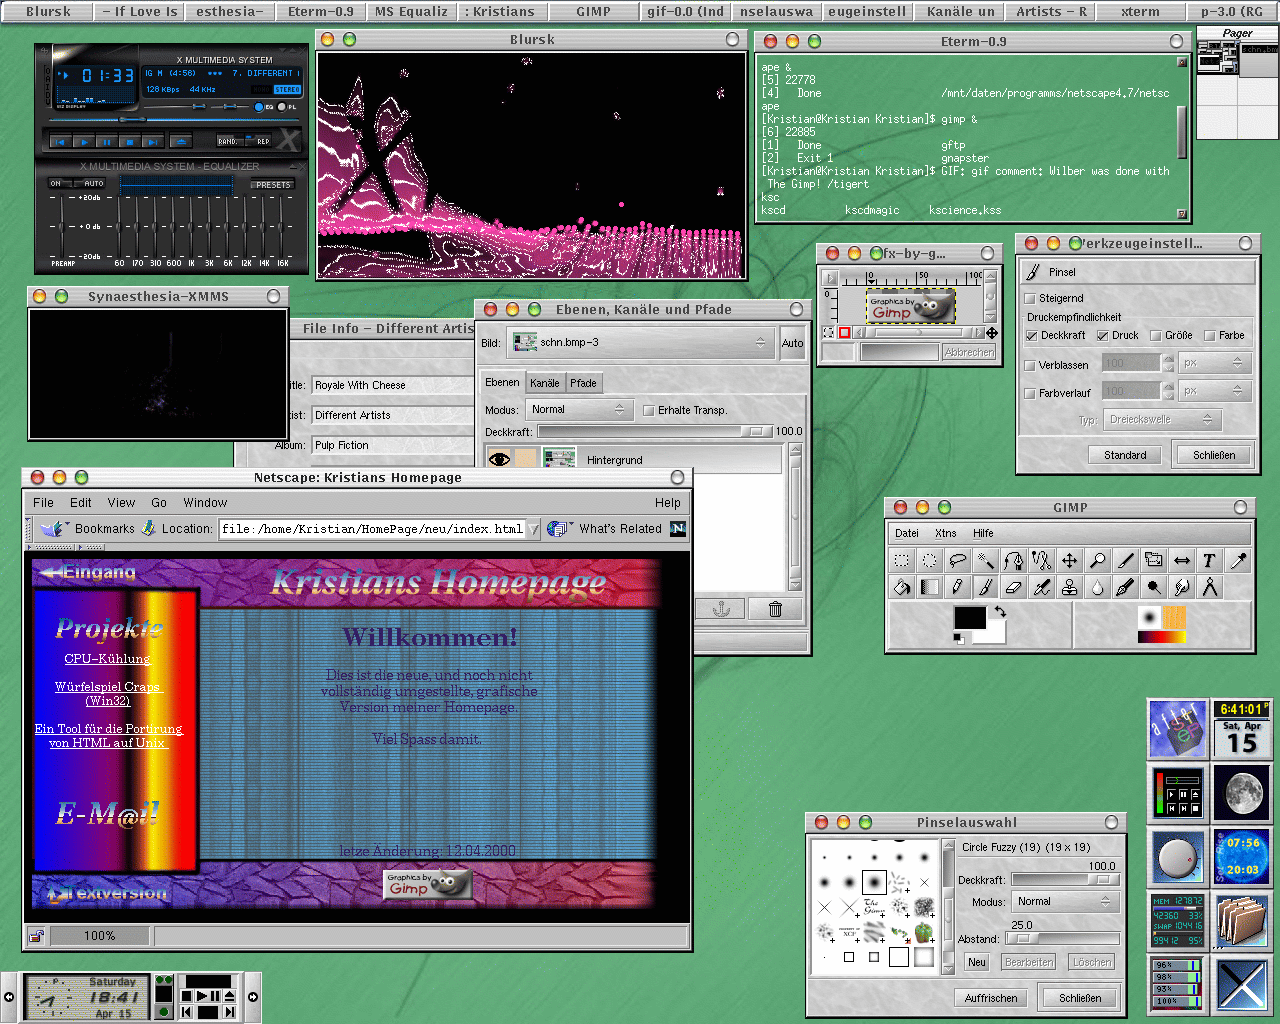This screenshot has height=1024, width=1280.
Task: Select the clone stamp tool
Action: point(1070,587)
